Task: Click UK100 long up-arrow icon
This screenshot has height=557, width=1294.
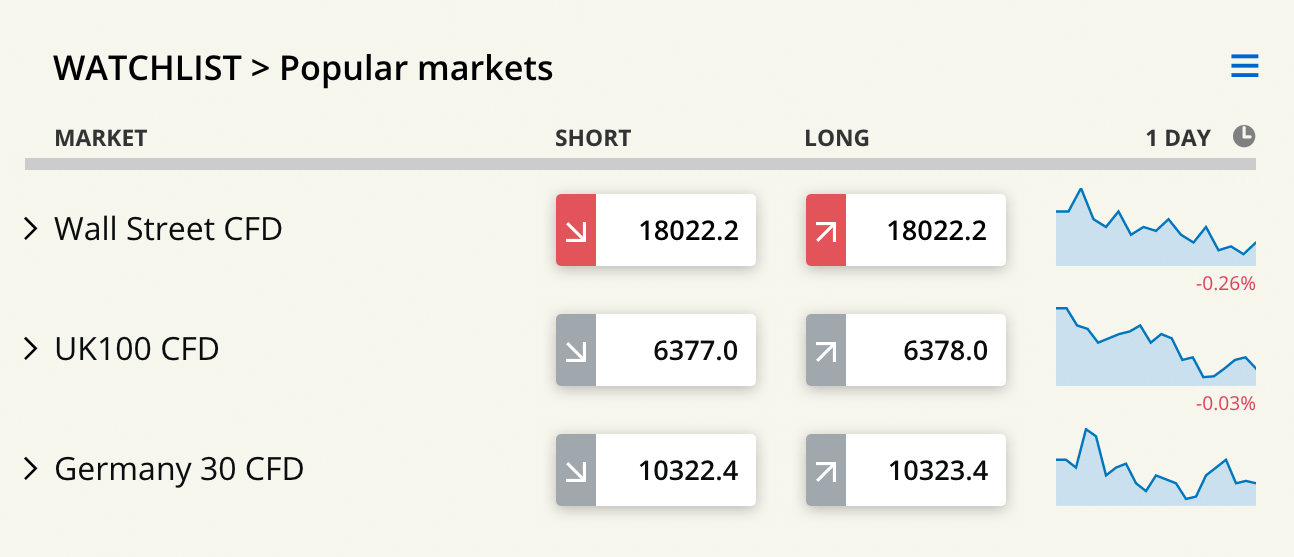Action: click(826, 350)
